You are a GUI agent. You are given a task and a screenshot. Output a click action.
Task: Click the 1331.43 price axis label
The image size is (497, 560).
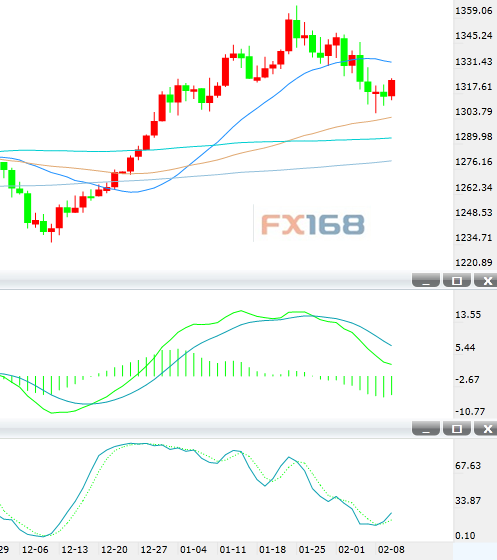coord(473,61)
